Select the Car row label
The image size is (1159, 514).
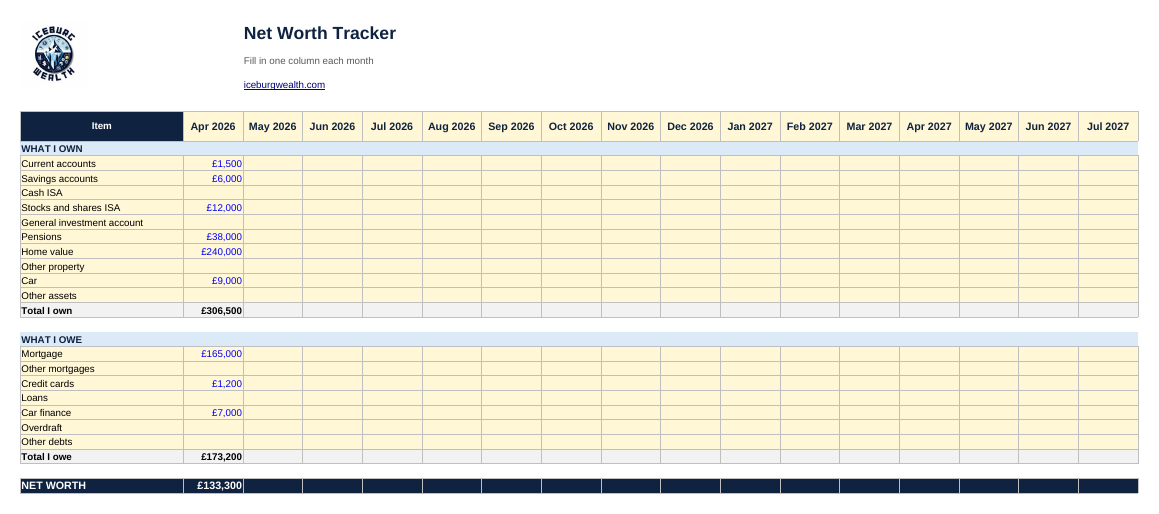pyautogui.click(x=102, y=280)
